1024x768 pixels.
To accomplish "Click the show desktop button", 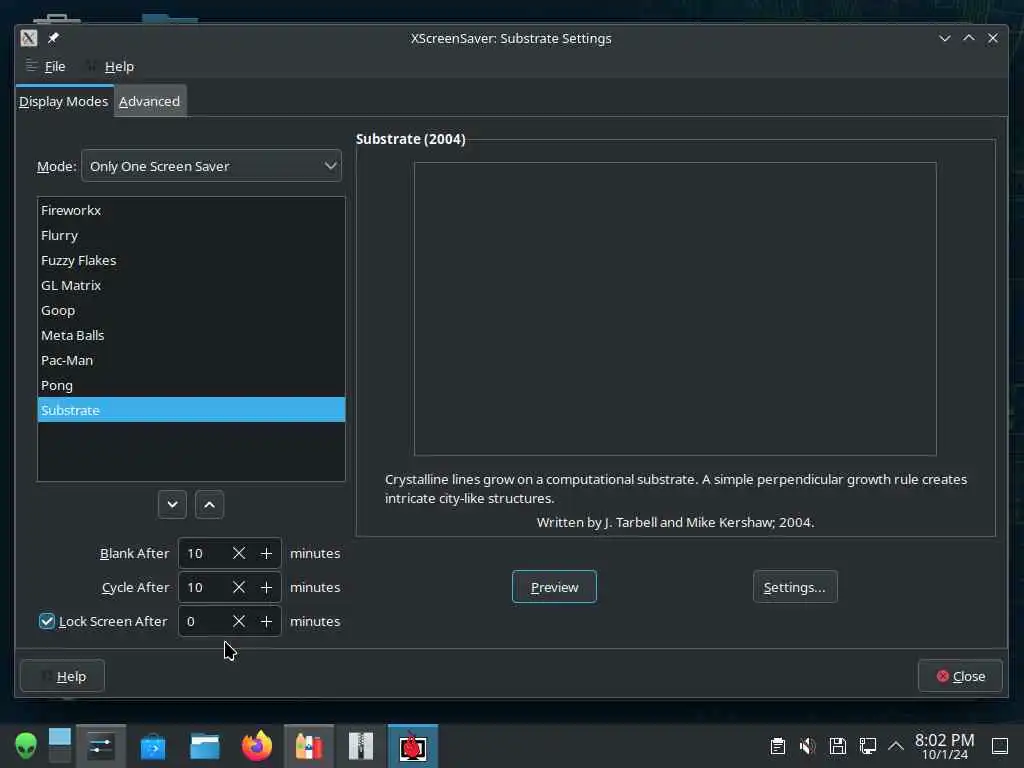I will click(x=1000, y=746).
